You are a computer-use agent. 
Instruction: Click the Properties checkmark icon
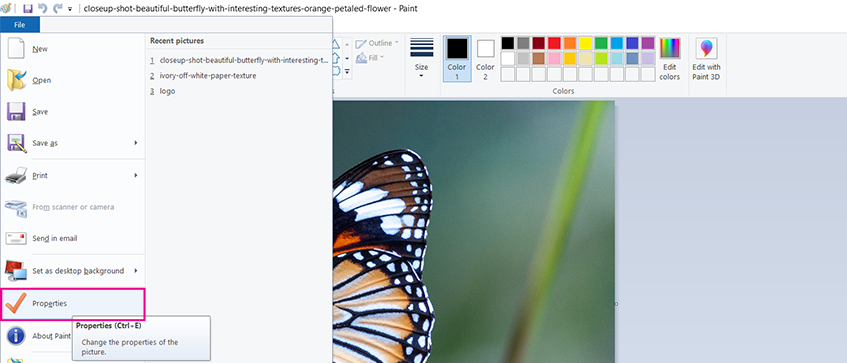[x=16, y=304]
